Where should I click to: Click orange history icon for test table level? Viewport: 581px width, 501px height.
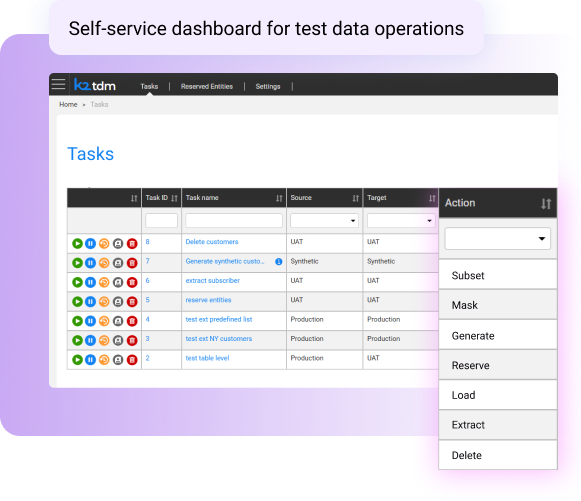click(104, 359)
